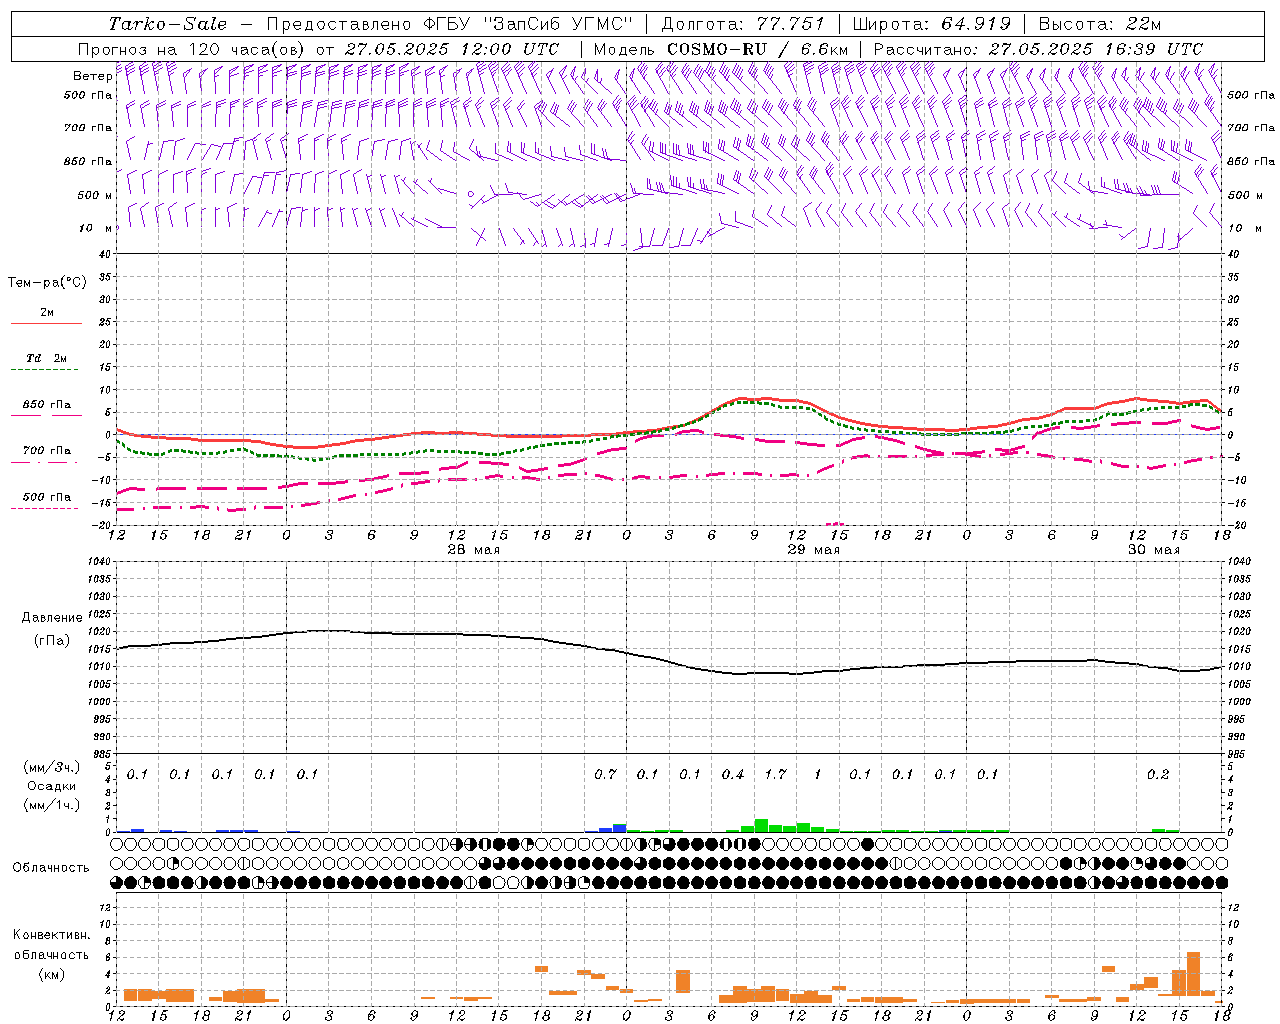Click the '30 мая' date label
This screenshot has width=1280, height=1024.
tap(1154, 550)
